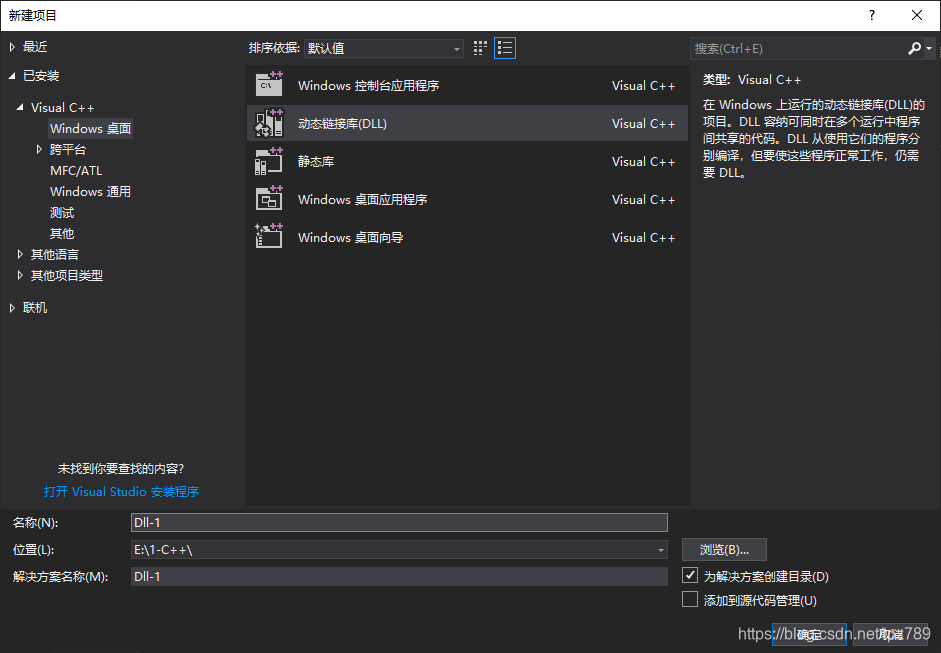Collapse the 已安装 node

click(12, 76)
